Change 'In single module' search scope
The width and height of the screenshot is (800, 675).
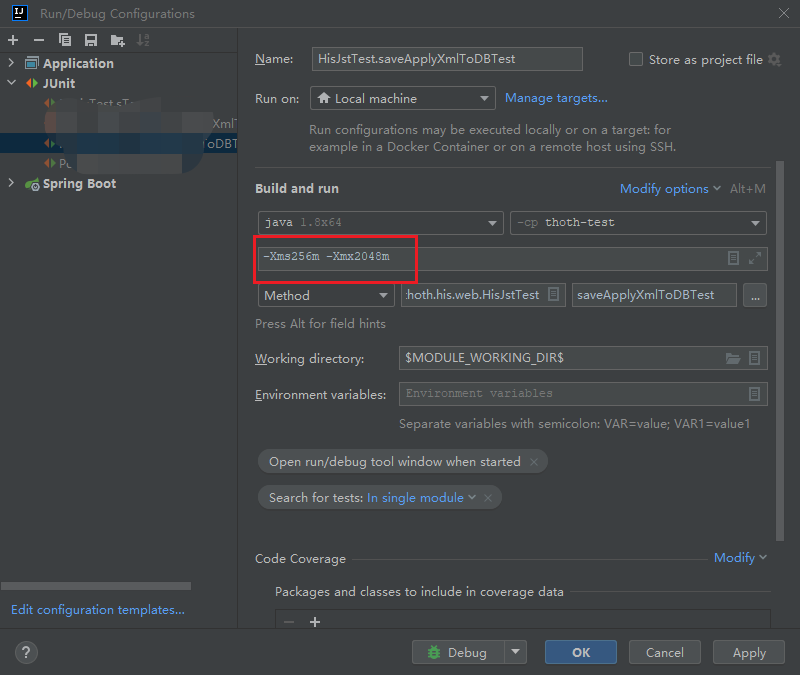[x=421, y=497]
